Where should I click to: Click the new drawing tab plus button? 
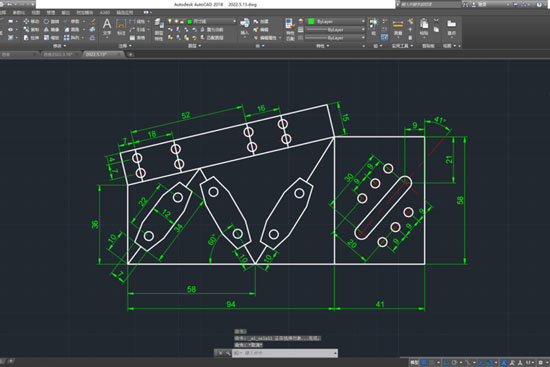pyautogui.click(x=130, y=54)
